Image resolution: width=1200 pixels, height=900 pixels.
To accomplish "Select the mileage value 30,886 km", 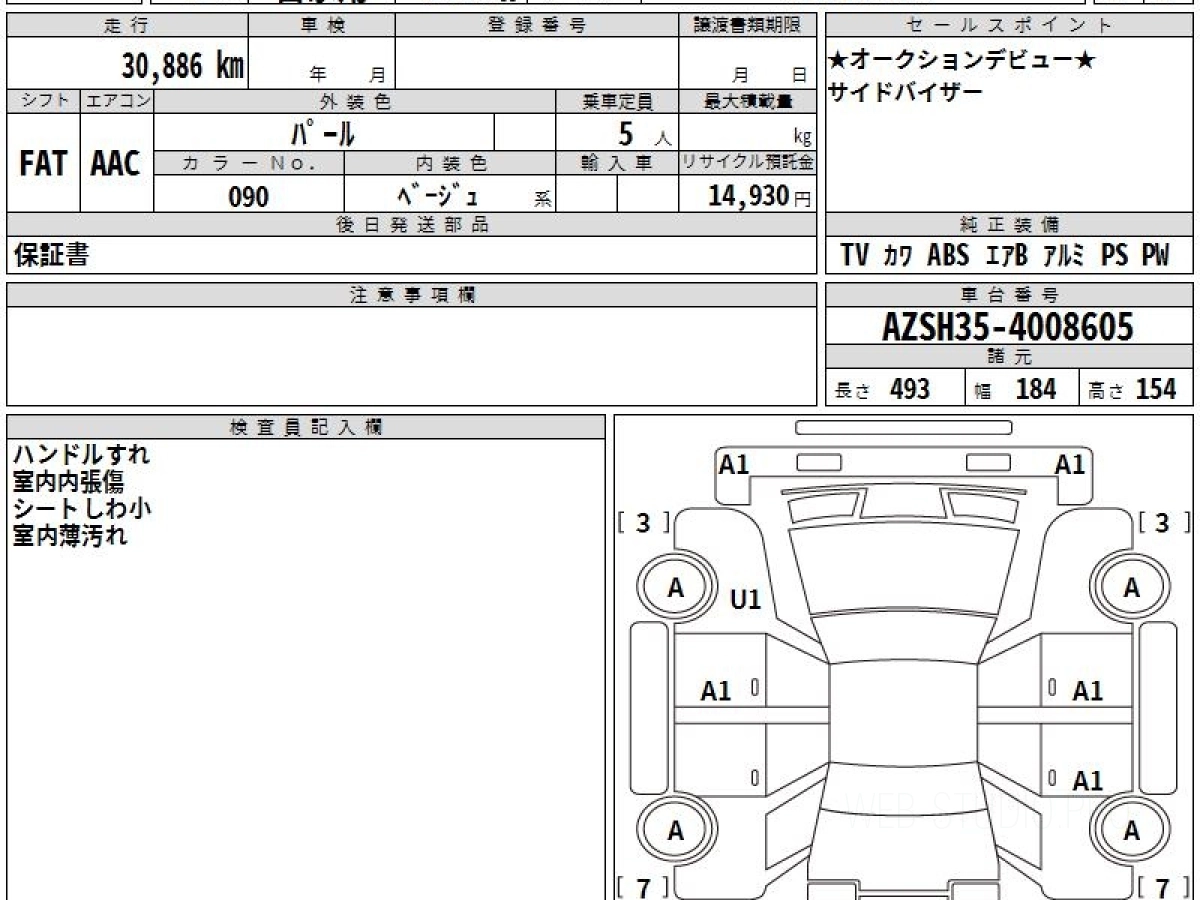I will point(182,66).
